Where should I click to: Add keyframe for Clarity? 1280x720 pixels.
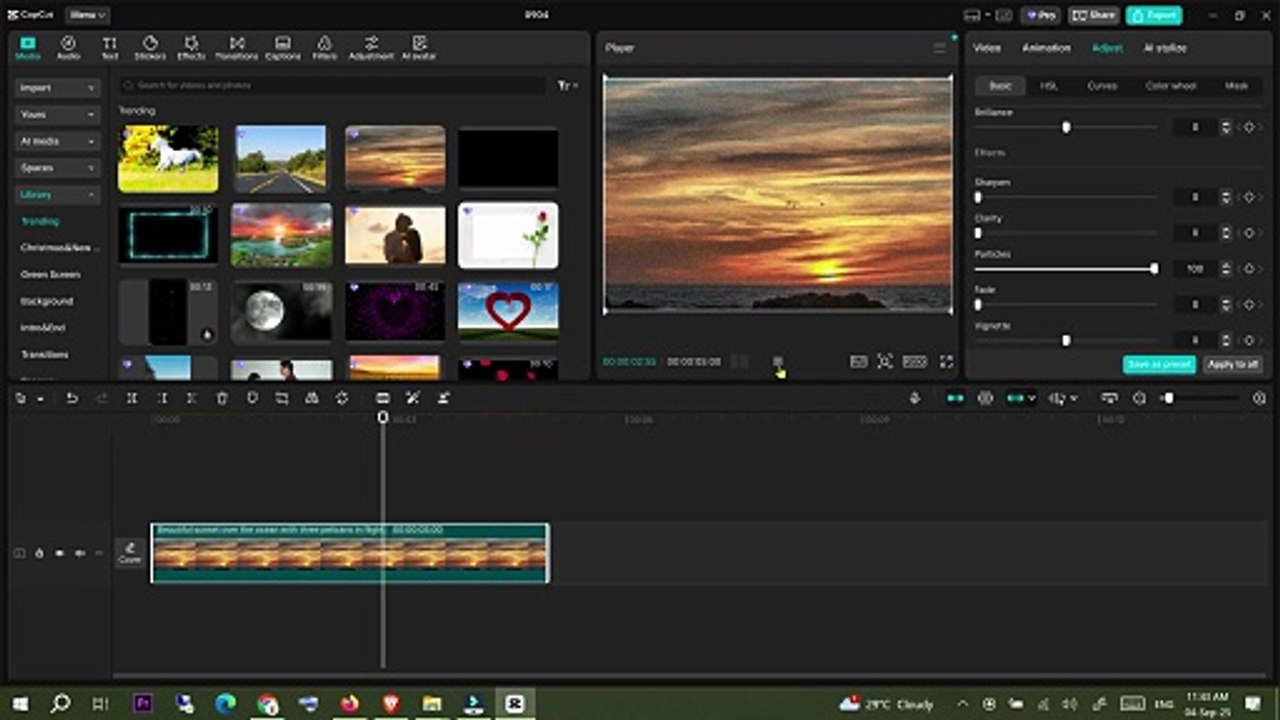(1248, 233)
